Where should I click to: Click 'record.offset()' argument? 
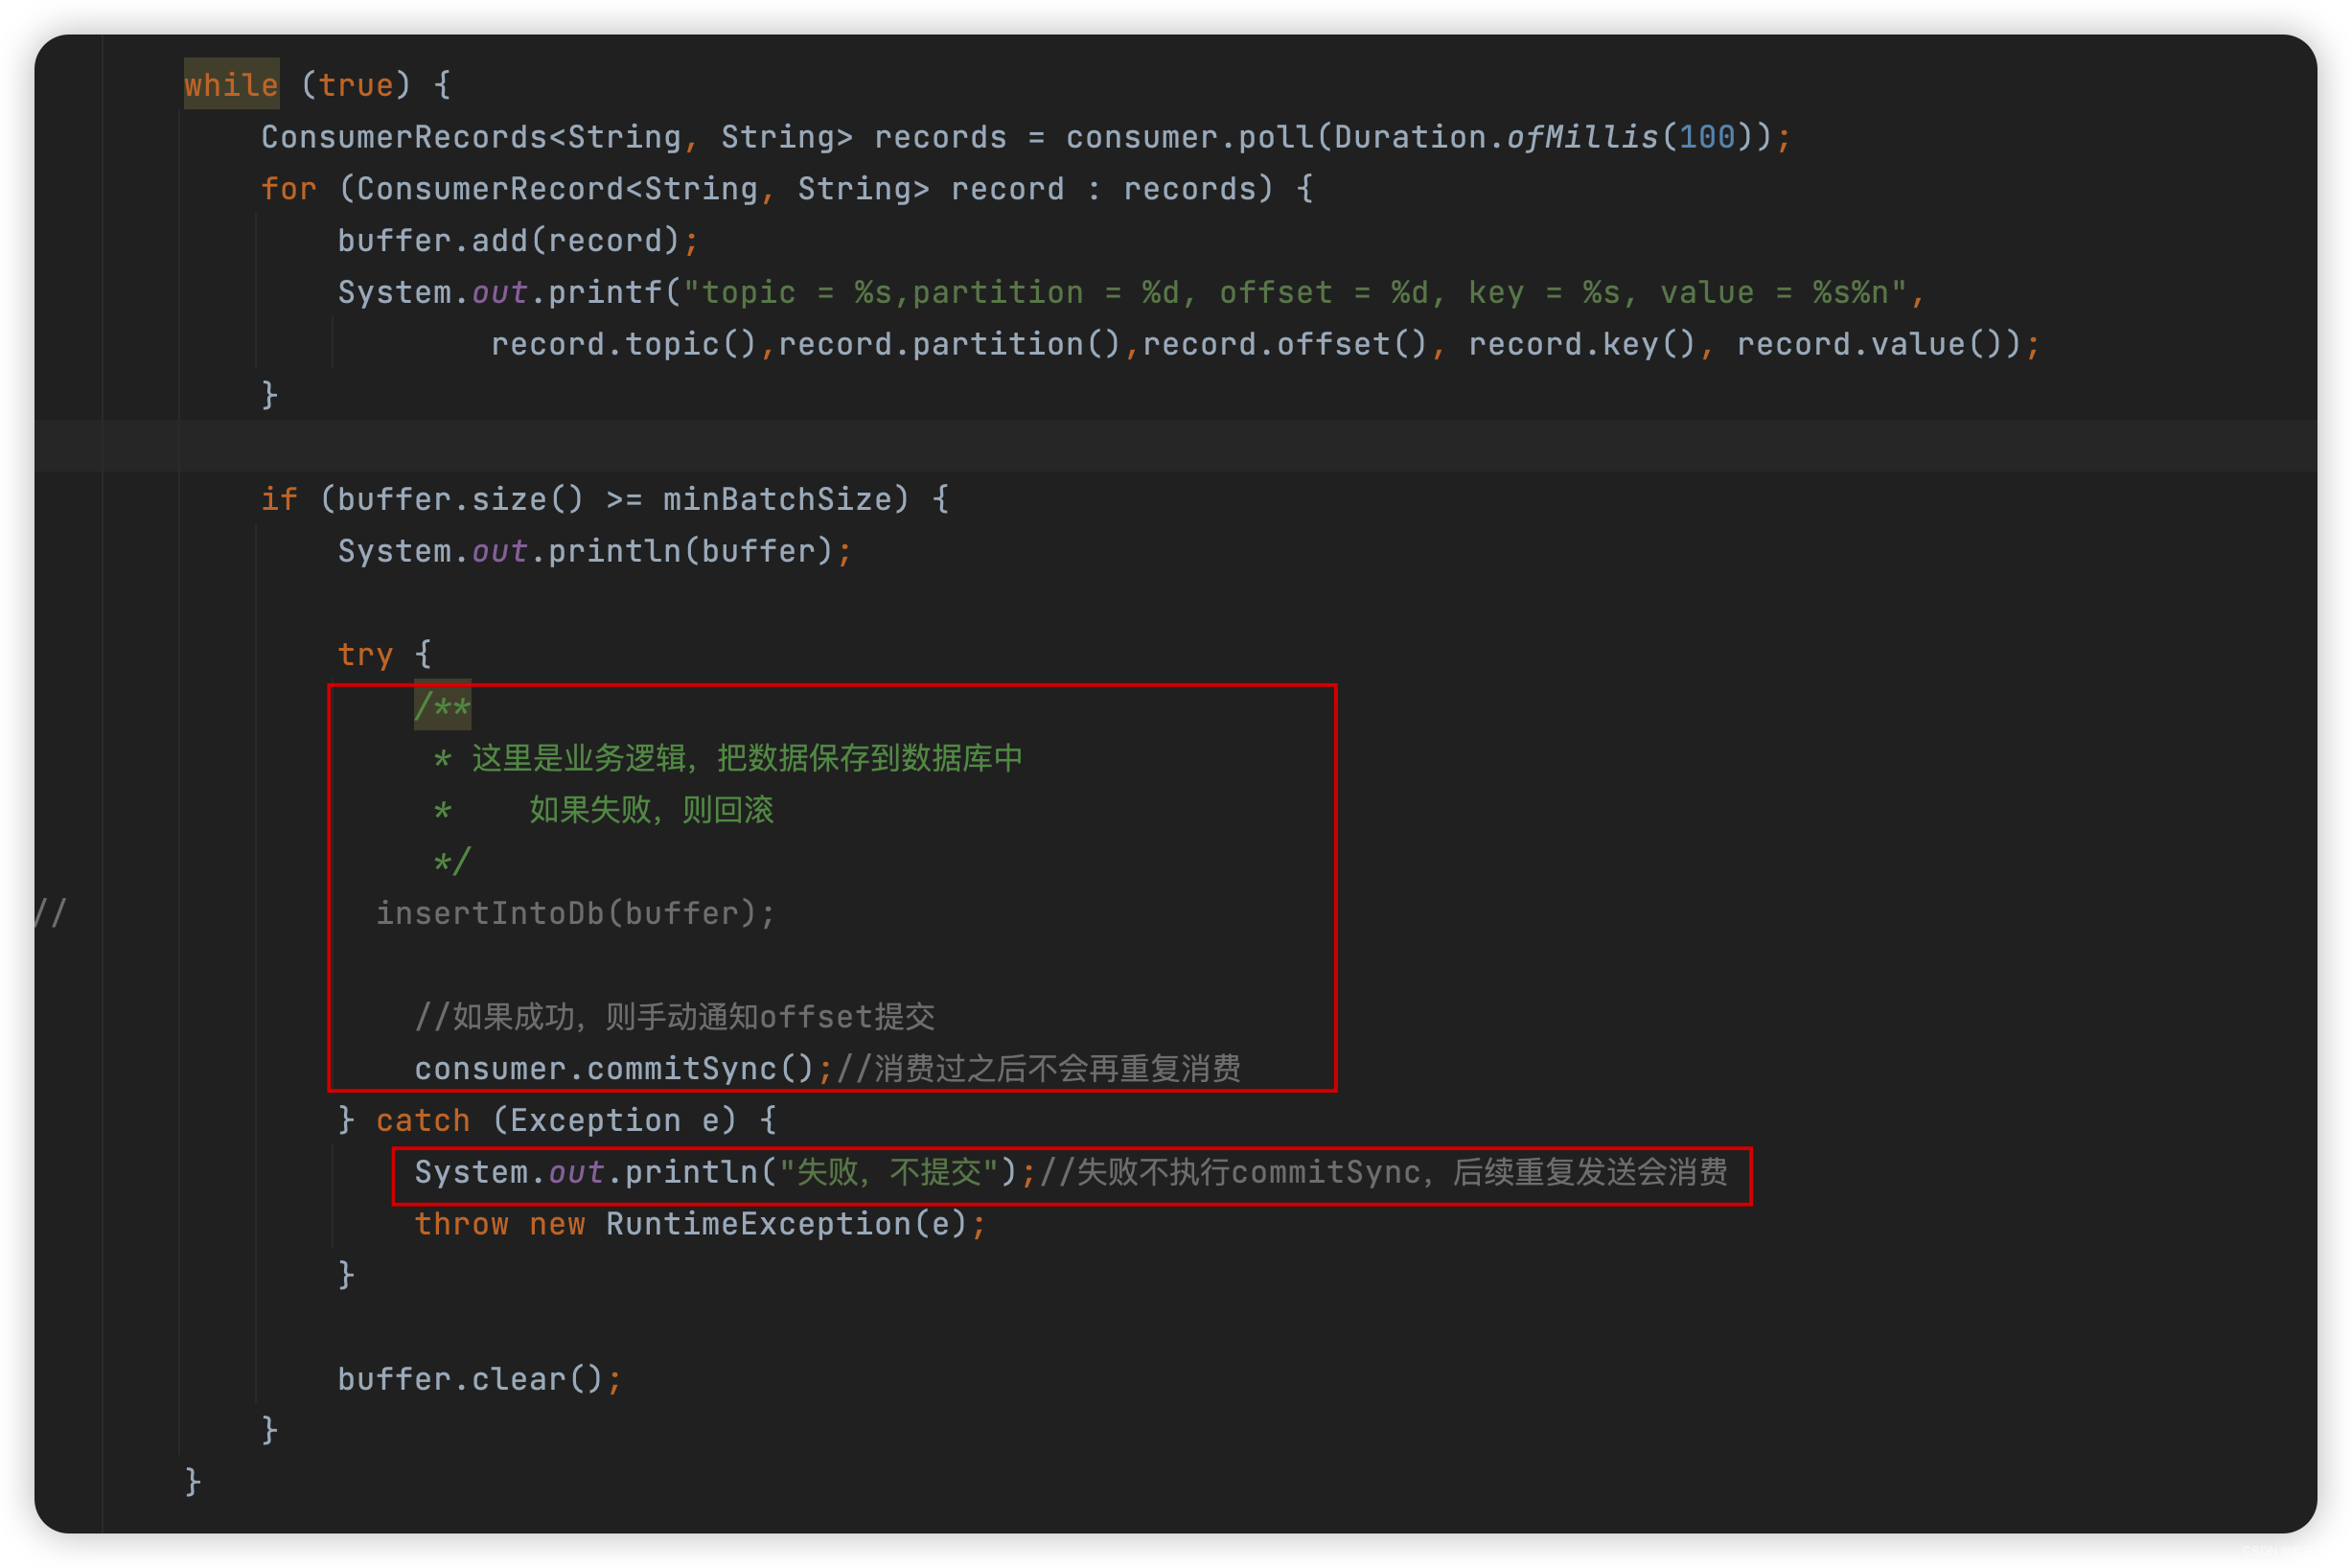click(x=1286, y=345)
